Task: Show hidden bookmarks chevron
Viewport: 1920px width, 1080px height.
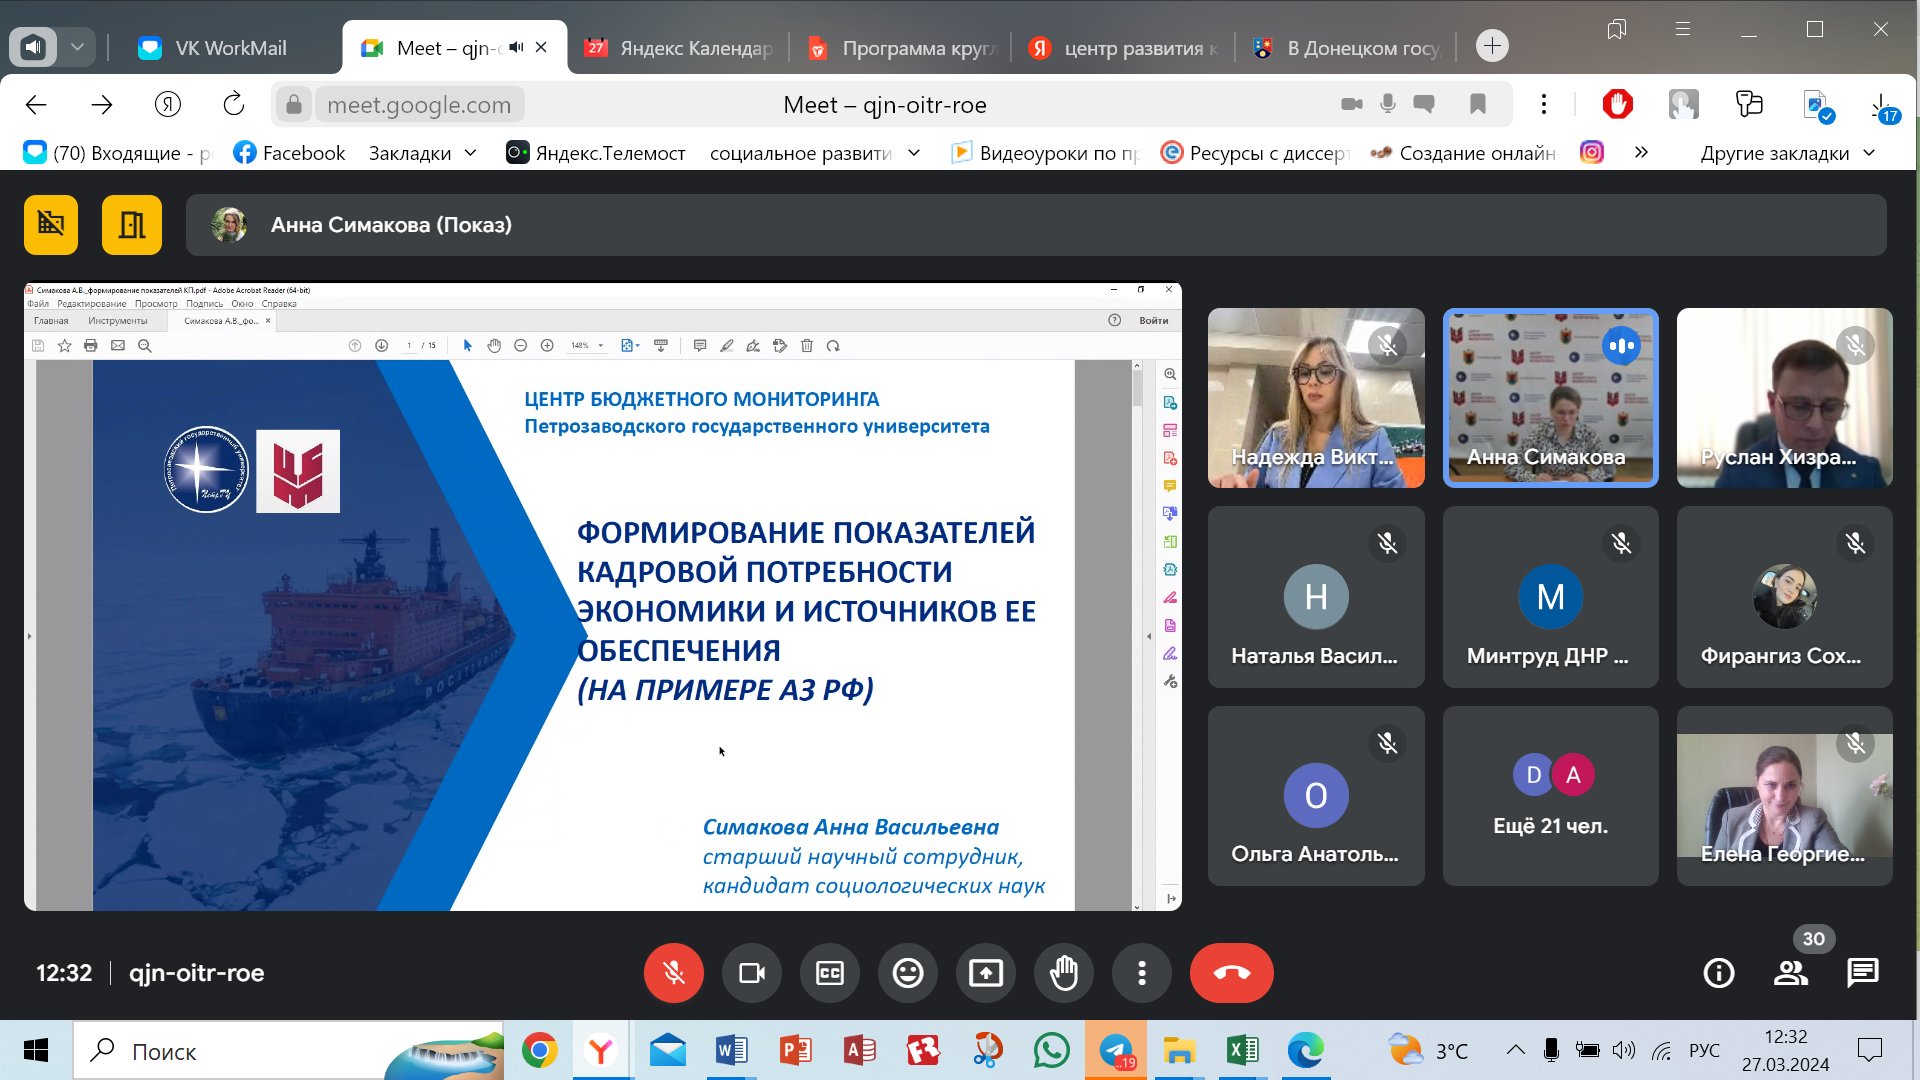Action: [x=1641, y=153]
